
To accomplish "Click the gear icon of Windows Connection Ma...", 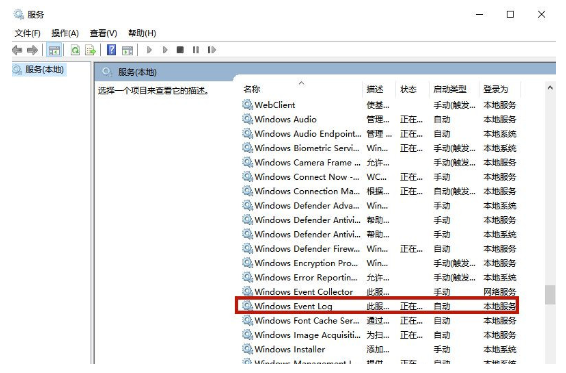I will click(247, 191).
